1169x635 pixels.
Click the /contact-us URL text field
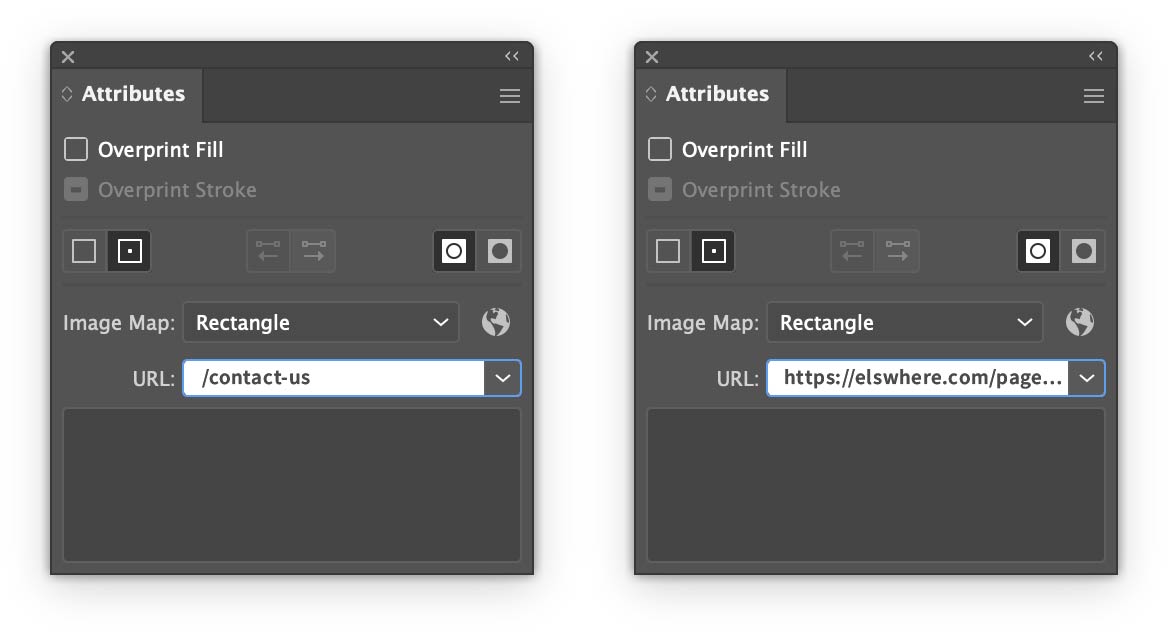click(x=334, y=378)
